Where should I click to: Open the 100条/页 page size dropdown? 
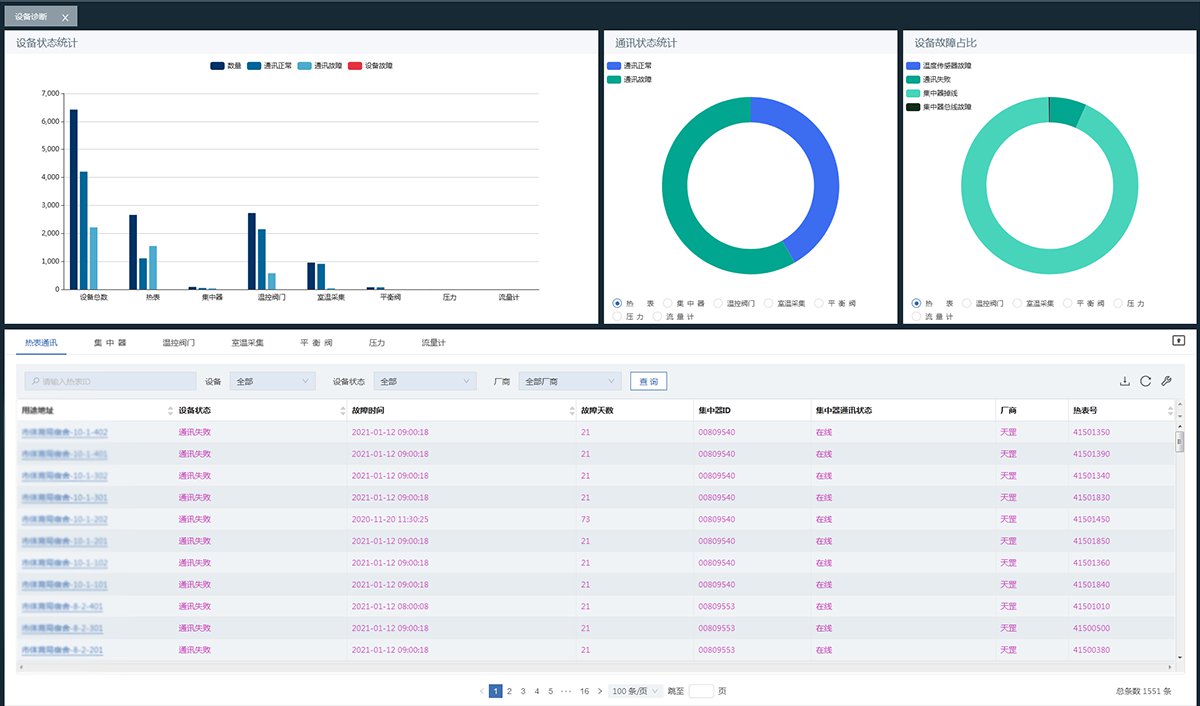click(635, 691)
